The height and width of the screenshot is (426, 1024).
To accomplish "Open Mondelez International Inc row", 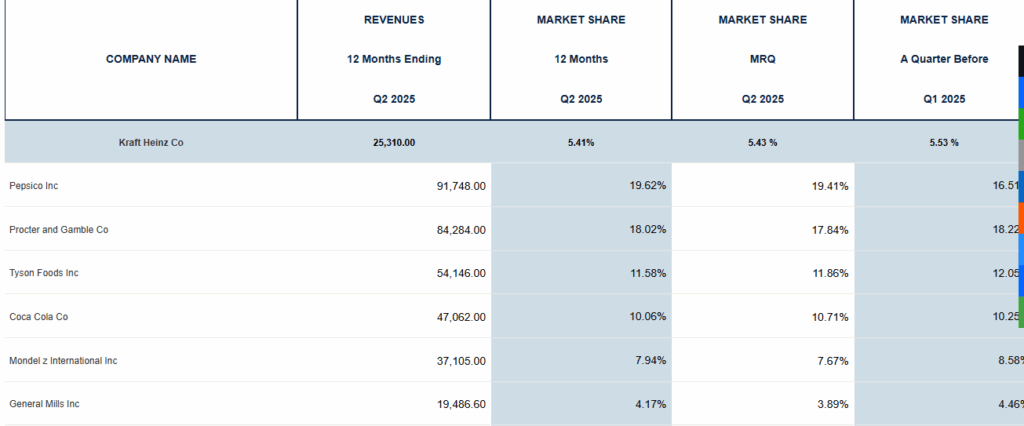I will 63,361.
